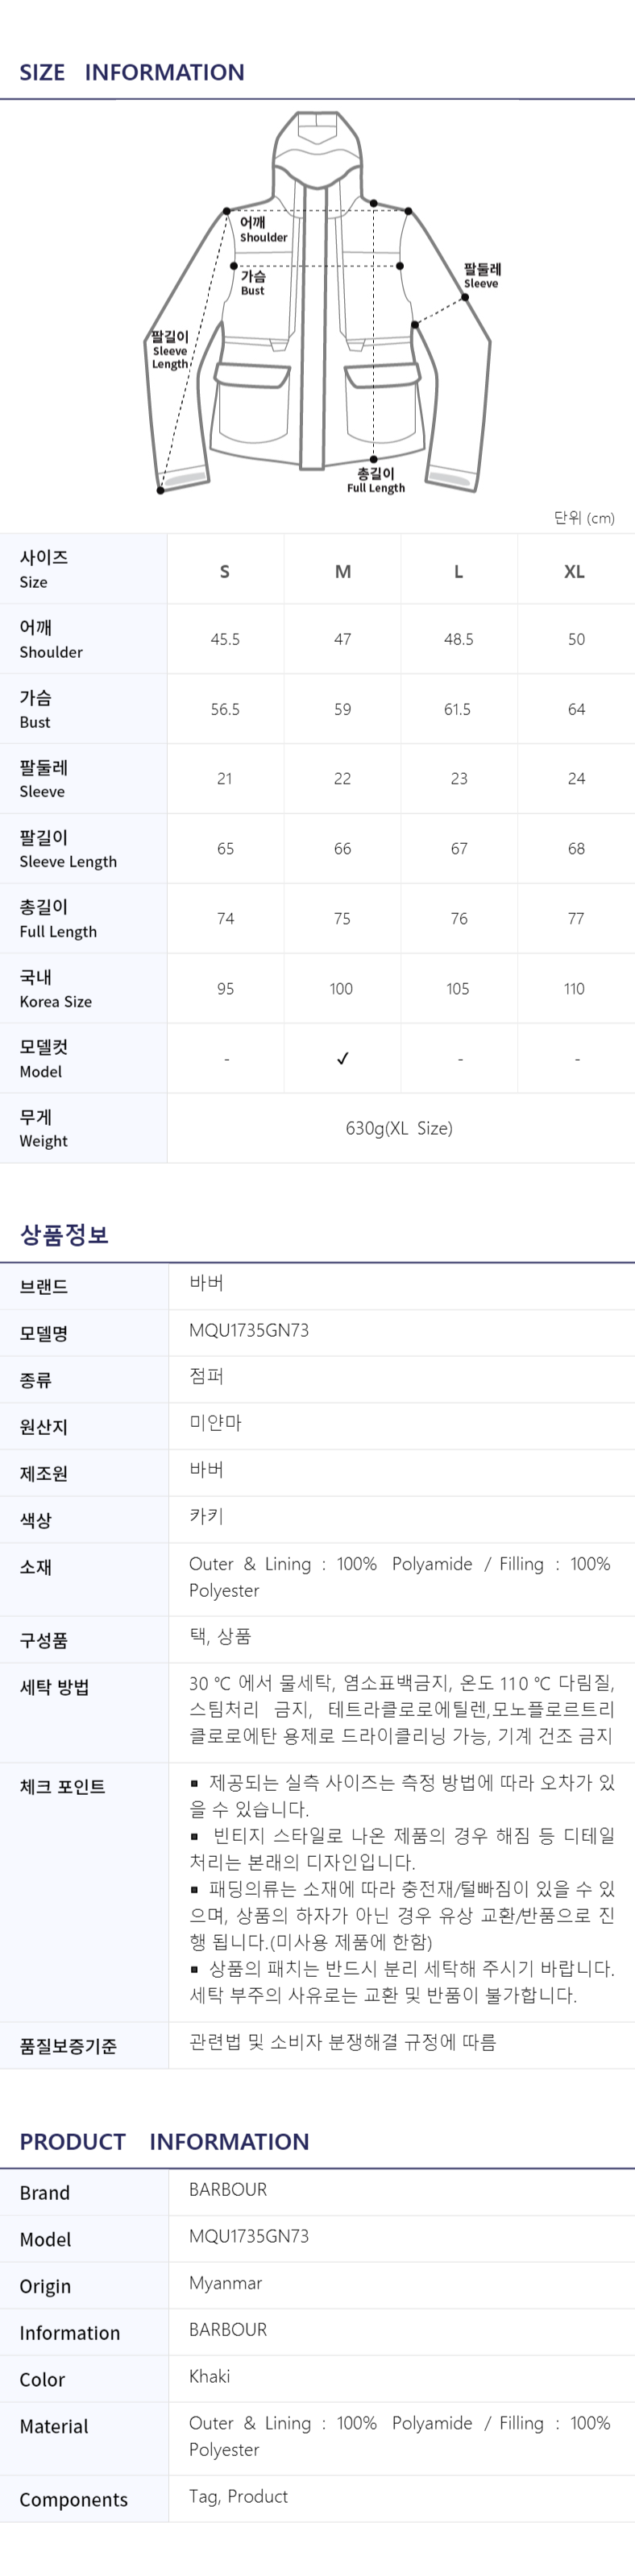Click the Full Length marker on the diagram
This screenshot has width=635, height=2576.
pos(376,480)
